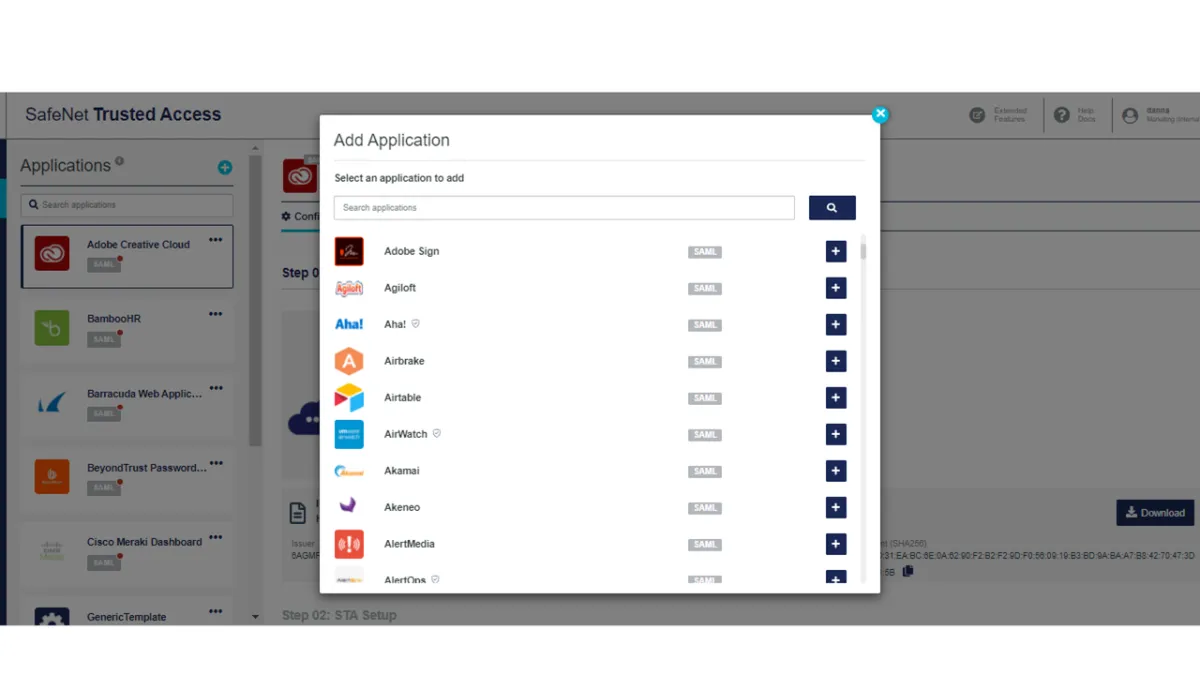Open the GenericTemplate three-dot menu
The height and width of the screenshot is (675, 1200).
pyautogui.click(x=215, y=611)
